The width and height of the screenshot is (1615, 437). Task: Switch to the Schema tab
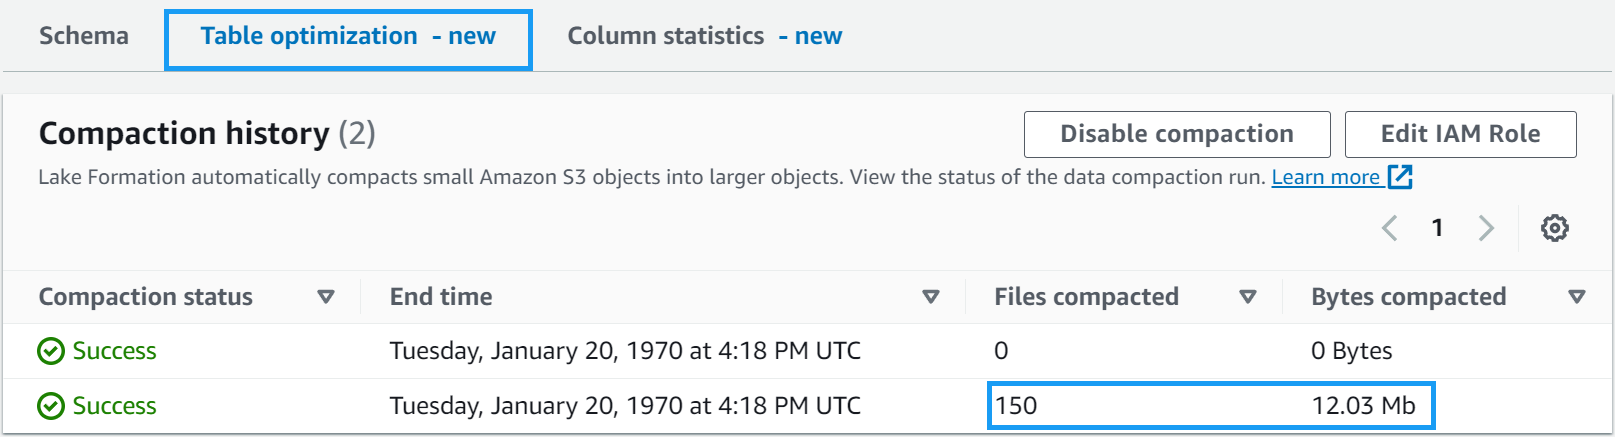click(84, 36)
